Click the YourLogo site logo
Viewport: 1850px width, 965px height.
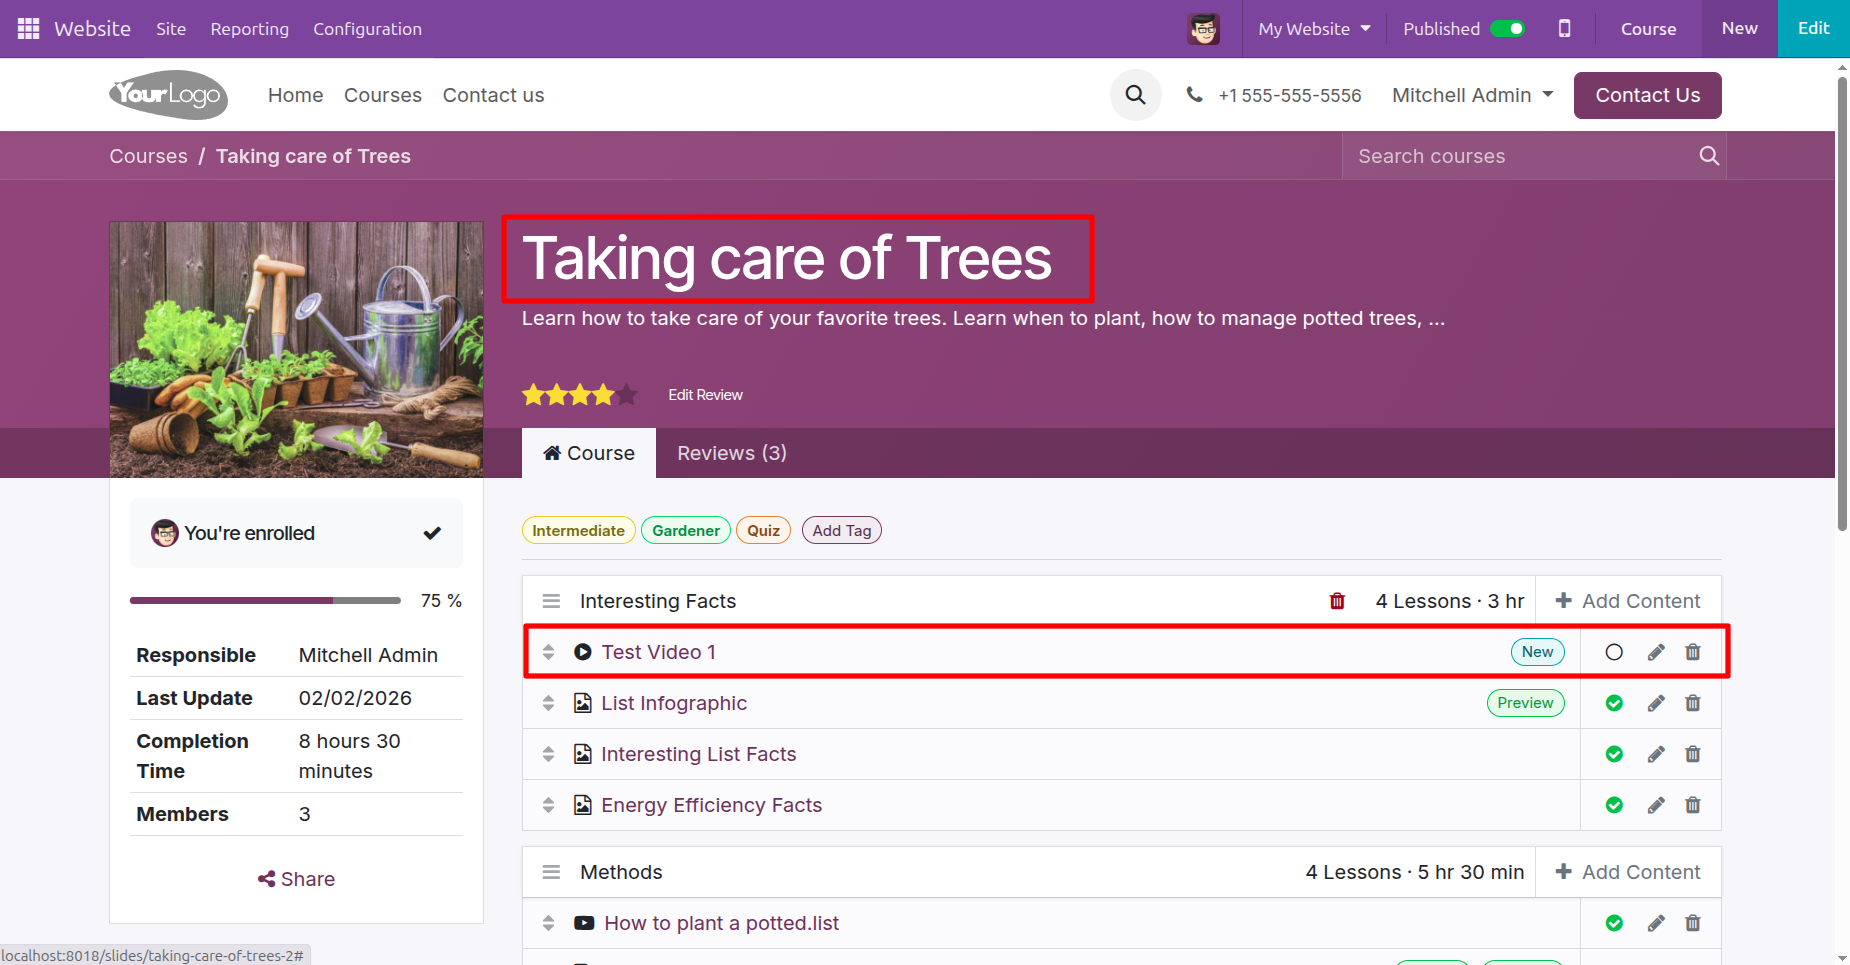(x=168, y=95)
